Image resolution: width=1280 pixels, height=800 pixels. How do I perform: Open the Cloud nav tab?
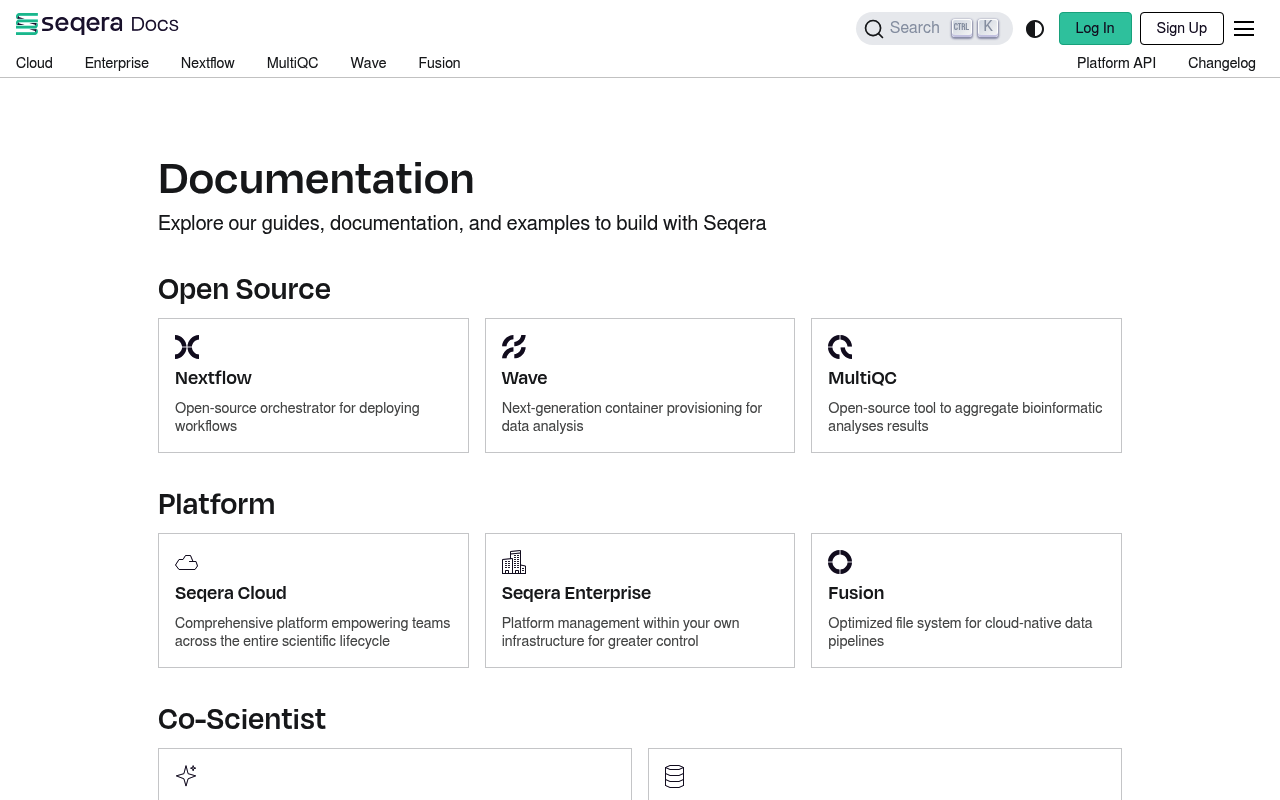[x=34, y=63]
